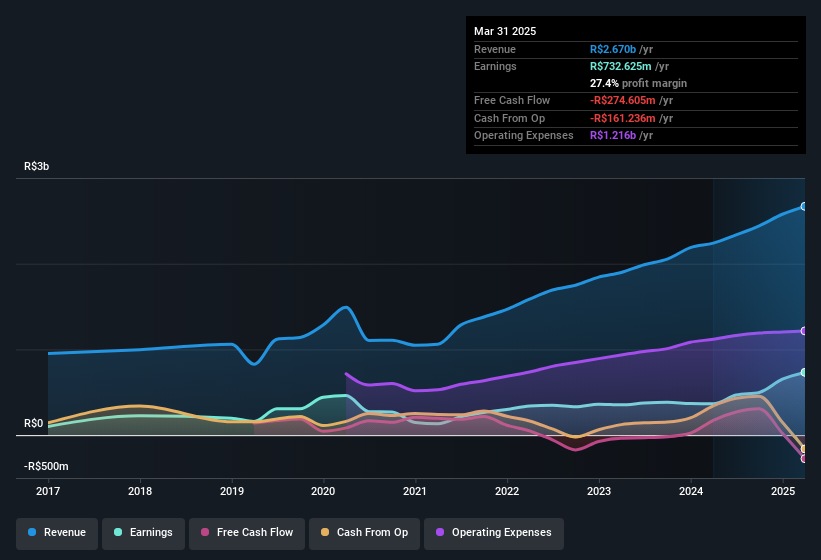Click the Earnings line endpoint marker
Image resolution: width=821 pixels, height=560 pixels.
click(x=804, y=372)
